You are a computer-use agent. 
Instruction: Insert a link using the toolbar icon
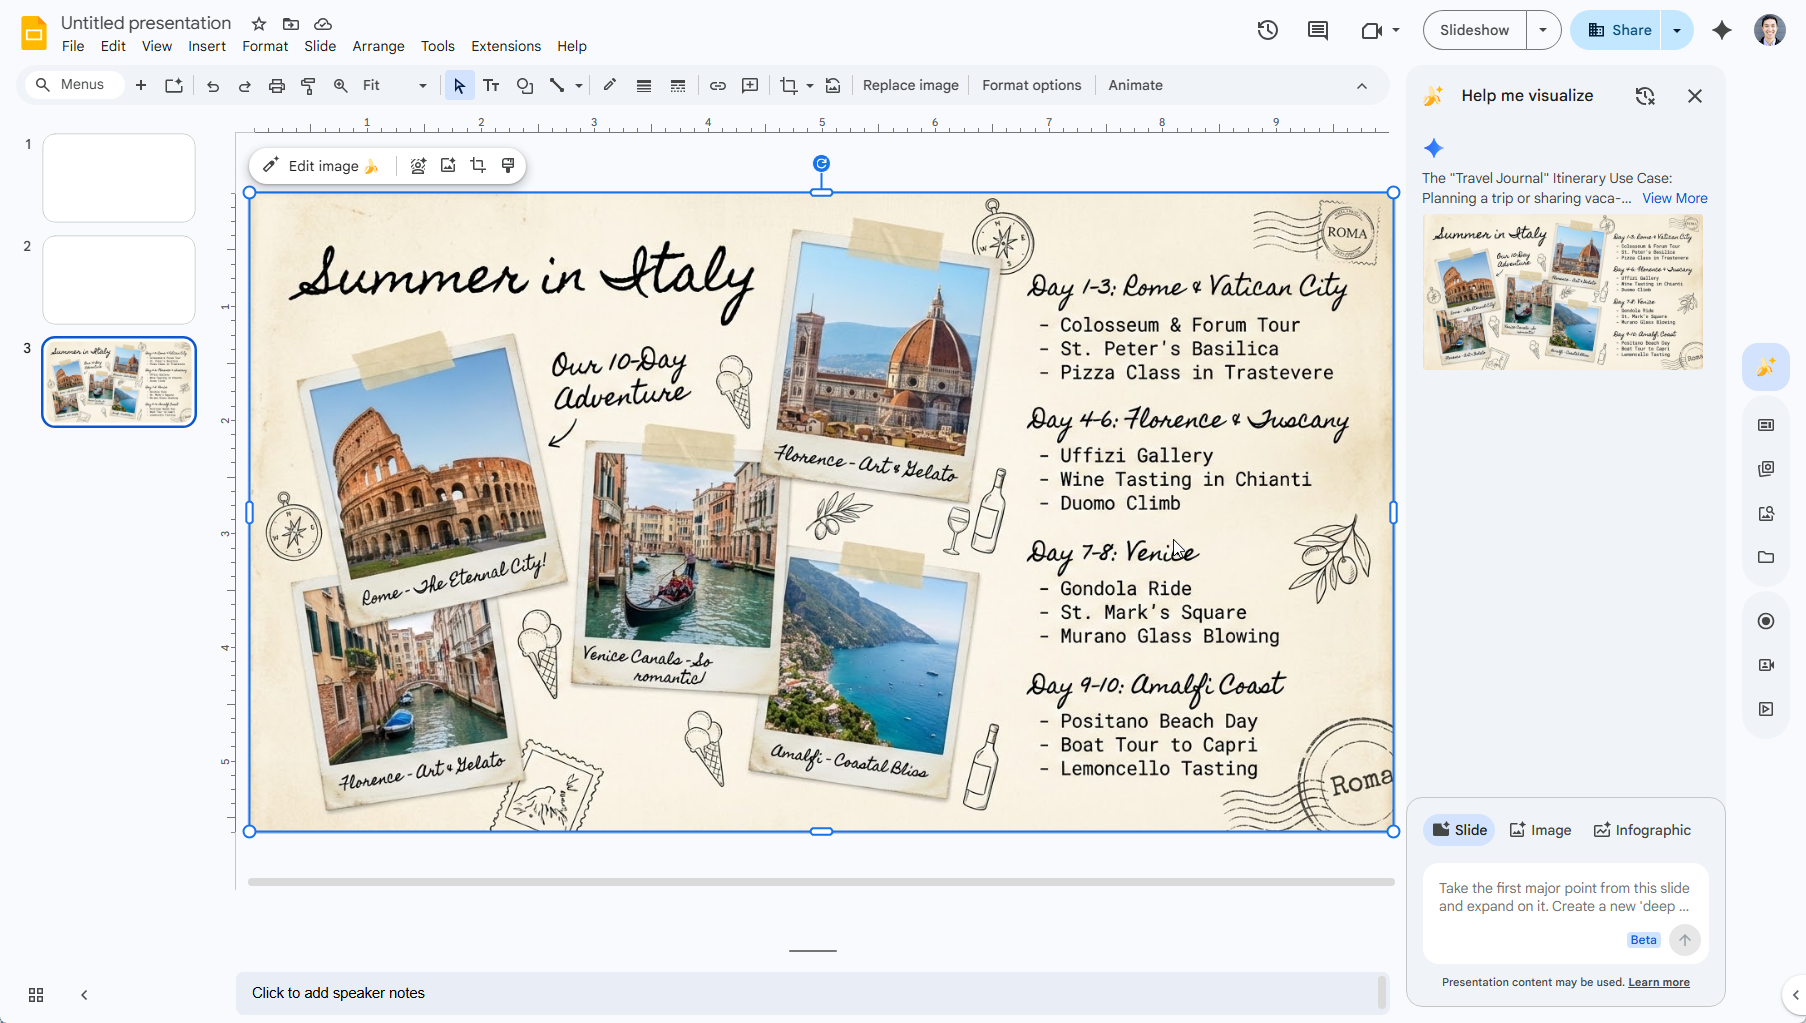pos(717,85)
